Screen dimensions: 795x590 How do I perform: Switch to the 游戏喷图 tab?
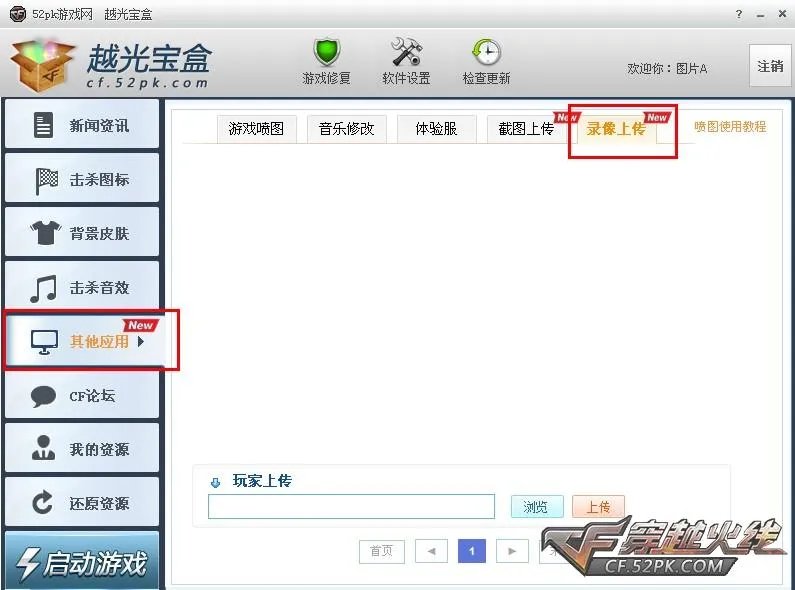(x=257, y=129)
